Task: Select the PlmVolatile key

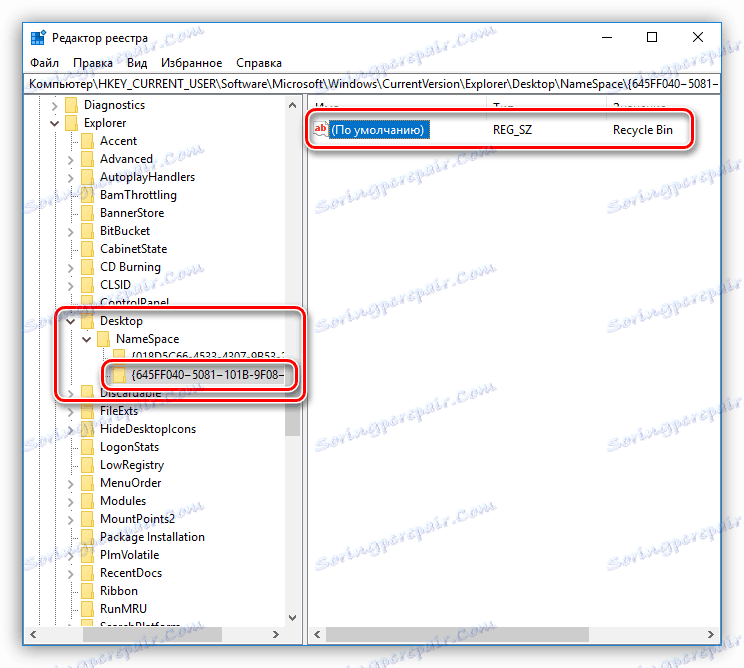Action: pyautogui.click(x=130, y=555)
